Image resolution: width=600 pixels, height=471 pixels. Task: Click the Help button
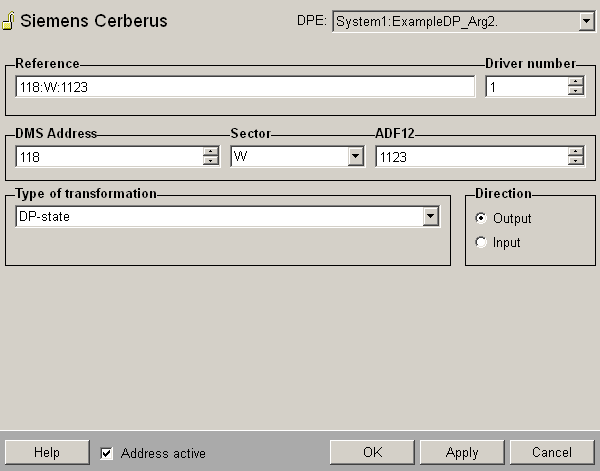(47, 452)
